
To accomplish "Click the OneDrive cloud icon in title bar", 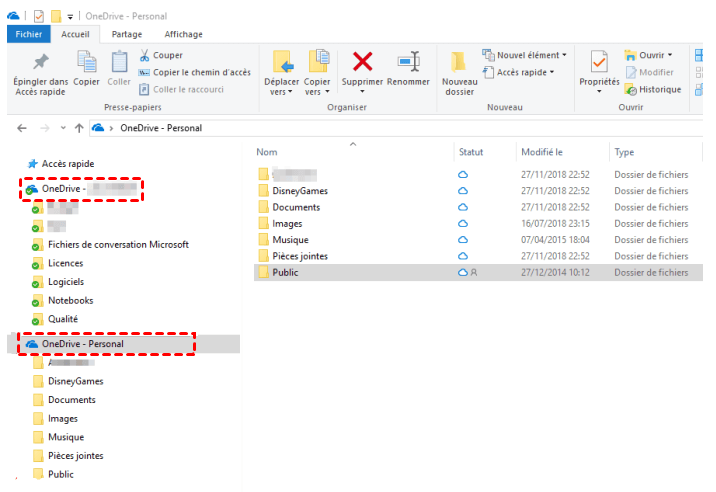I will click(x=13, y=16).
